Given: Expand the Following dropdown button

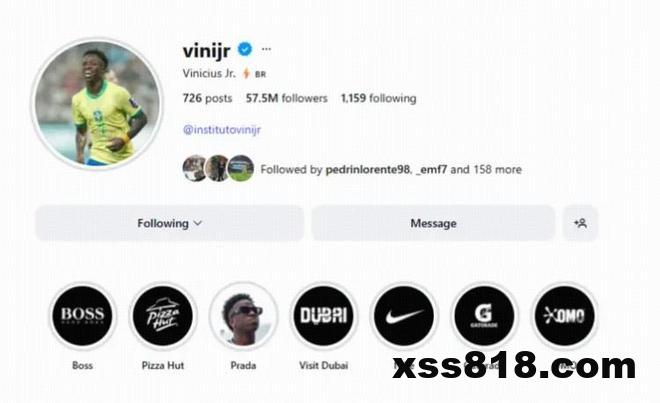Looking at the screenshot, I should 169,223.
